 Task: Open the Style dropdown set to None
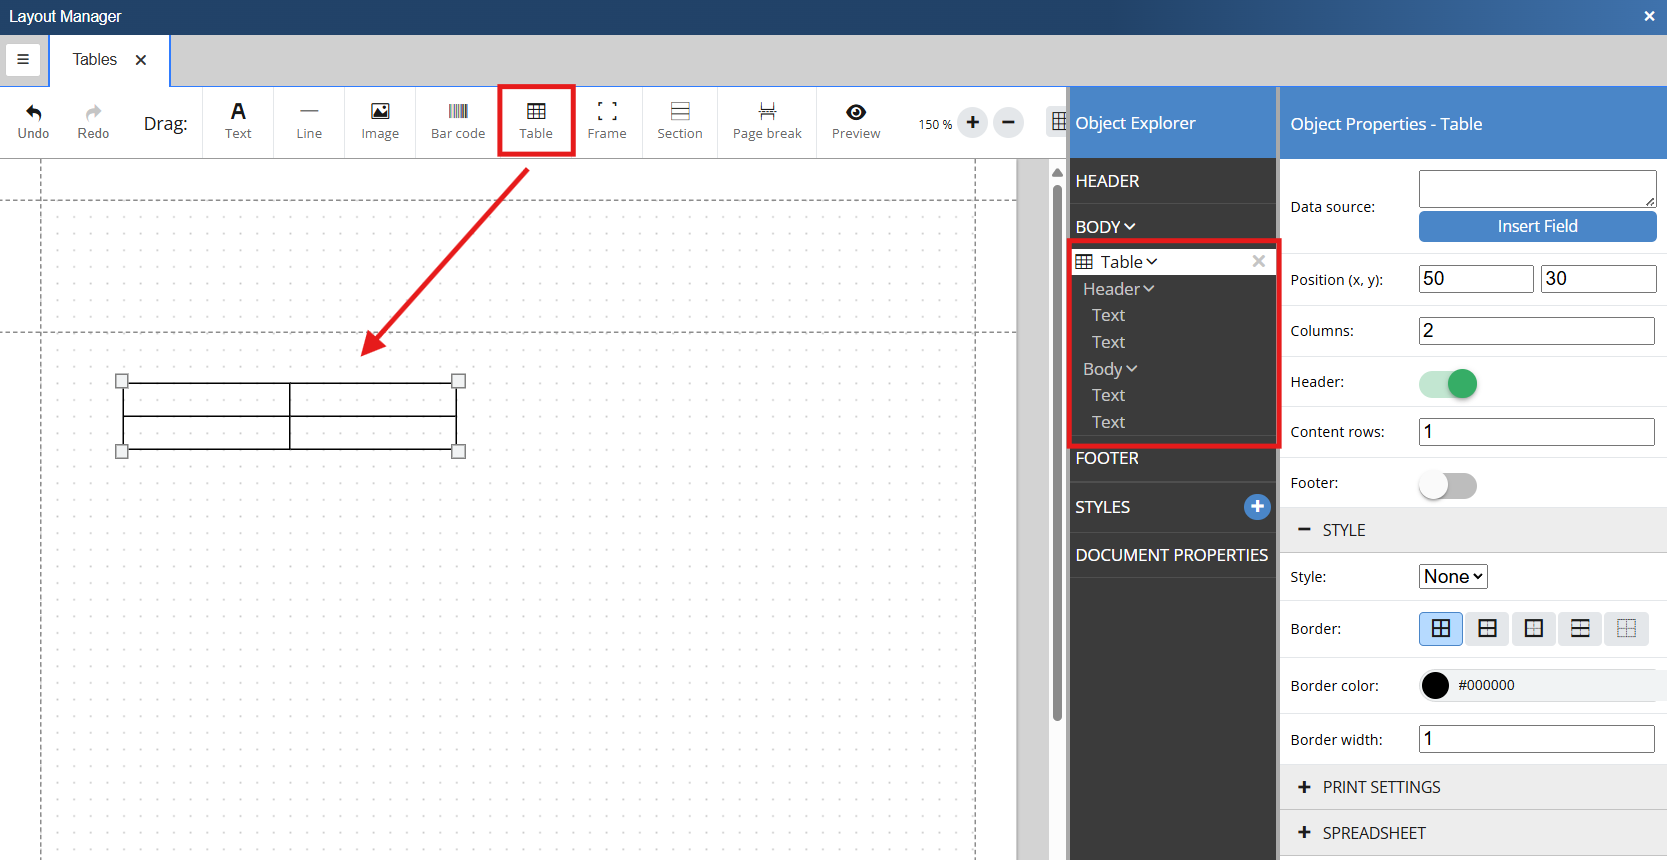(x=1453, y=577)
